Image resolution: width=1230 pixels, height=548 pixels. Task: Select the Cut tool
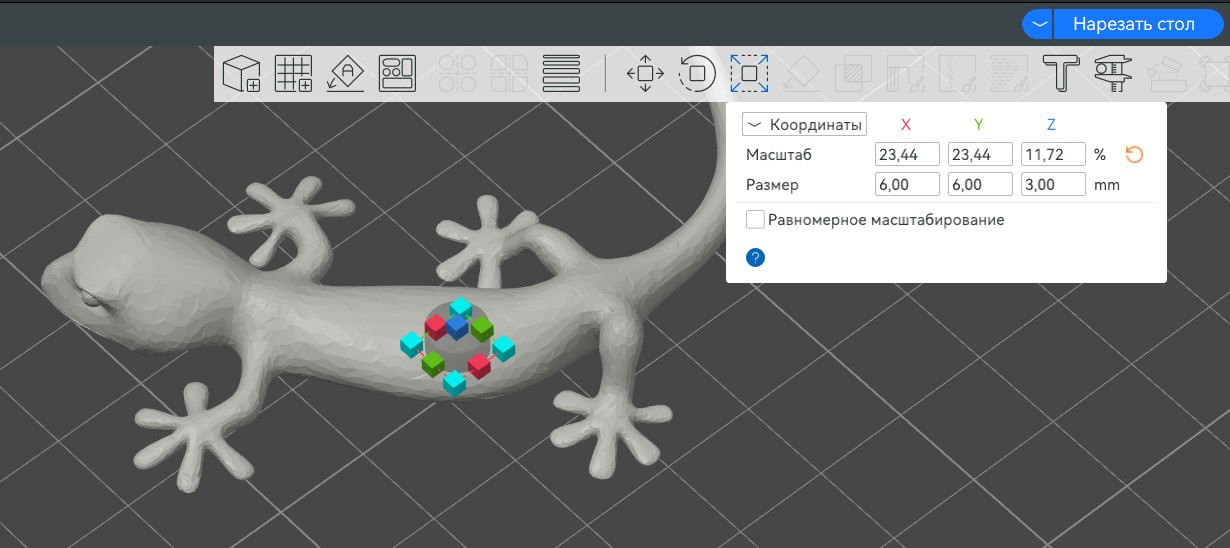pos(853,73)
